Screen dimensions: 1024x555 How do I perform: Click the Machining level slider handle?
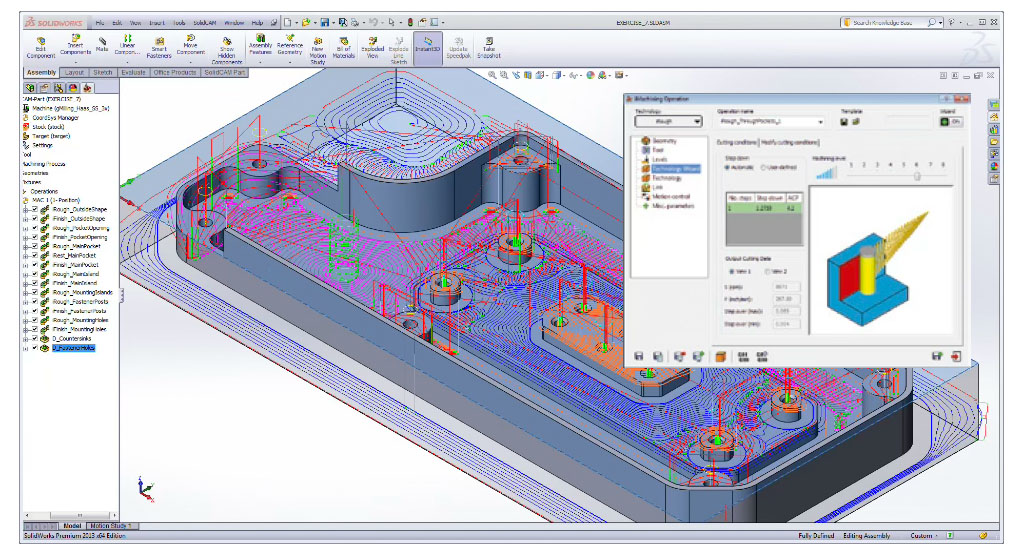(917, 176)
